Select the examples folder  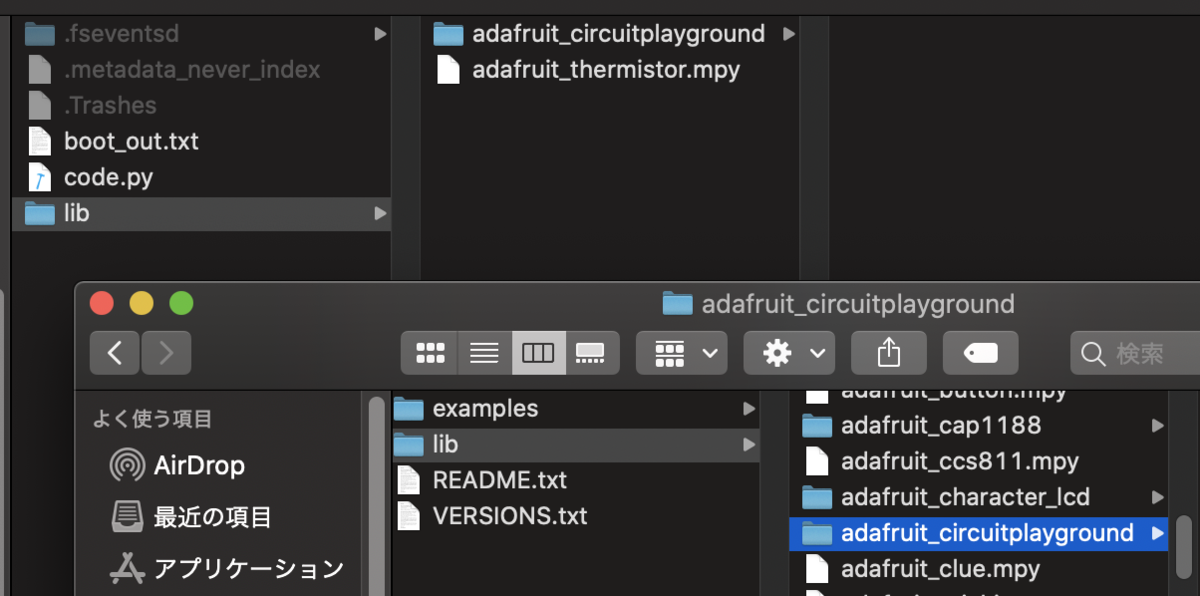575,408
